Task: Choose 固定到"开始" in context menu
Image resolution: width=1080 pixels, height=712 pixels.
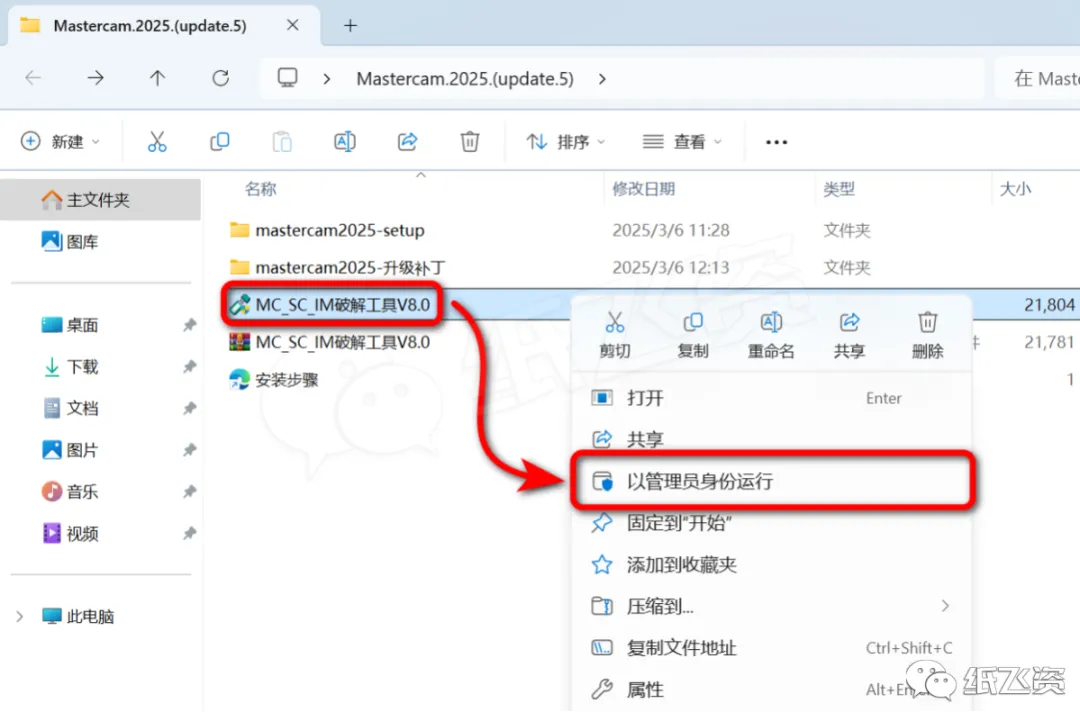Action: (771, 523)
